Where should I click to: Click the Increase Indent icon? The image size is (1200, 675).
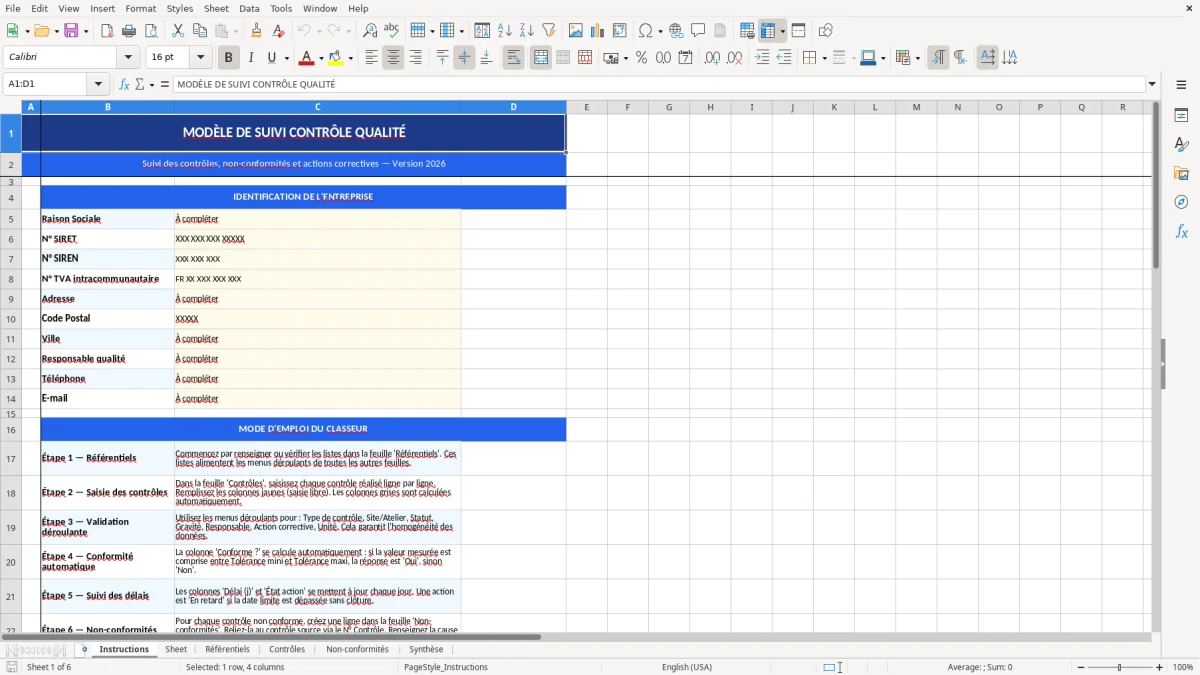(762, 58)
